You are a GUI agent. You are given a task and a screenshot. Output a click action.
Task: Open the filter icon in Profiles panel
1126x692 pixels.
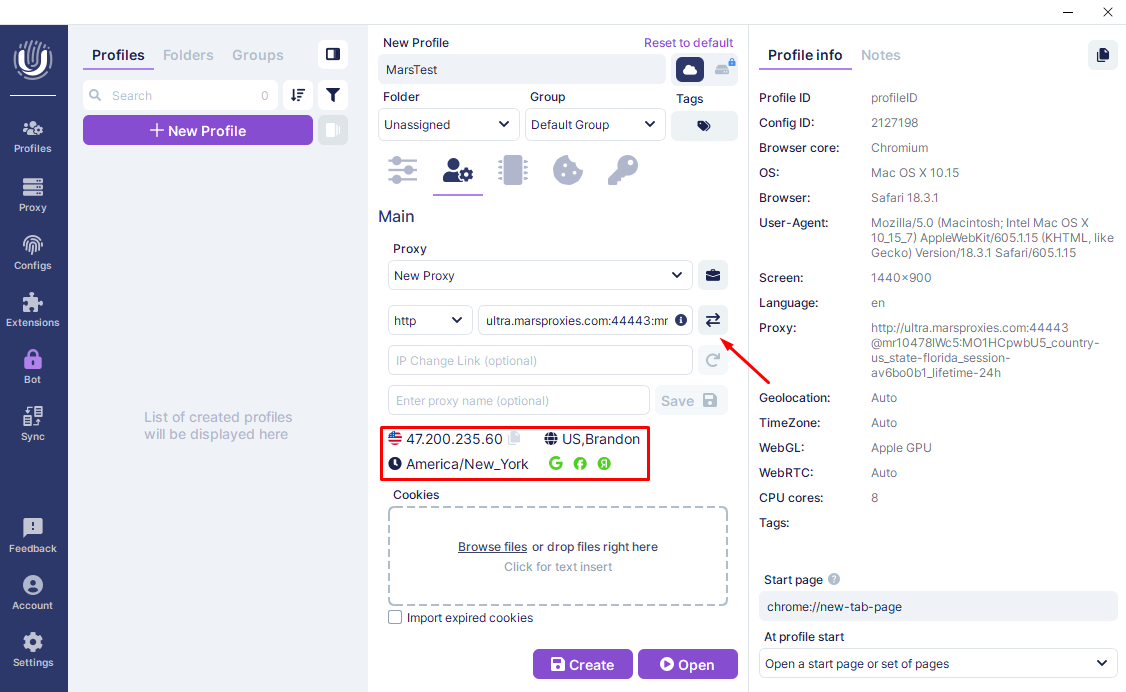(333, 95)
